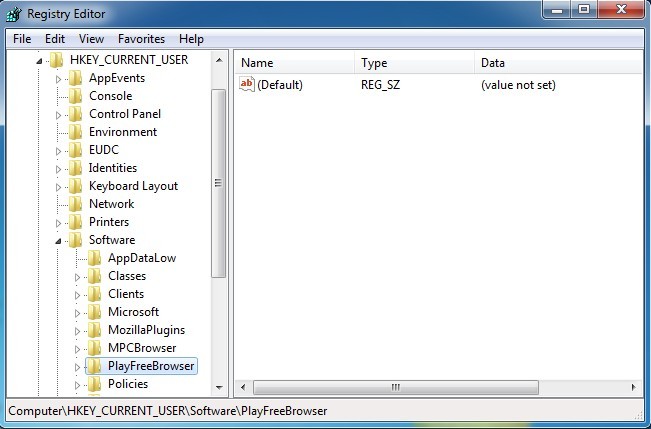This screenshot has width=651, height=429.
Task: Click the Registry Editor title bar icon
Action: pos(14,14)
